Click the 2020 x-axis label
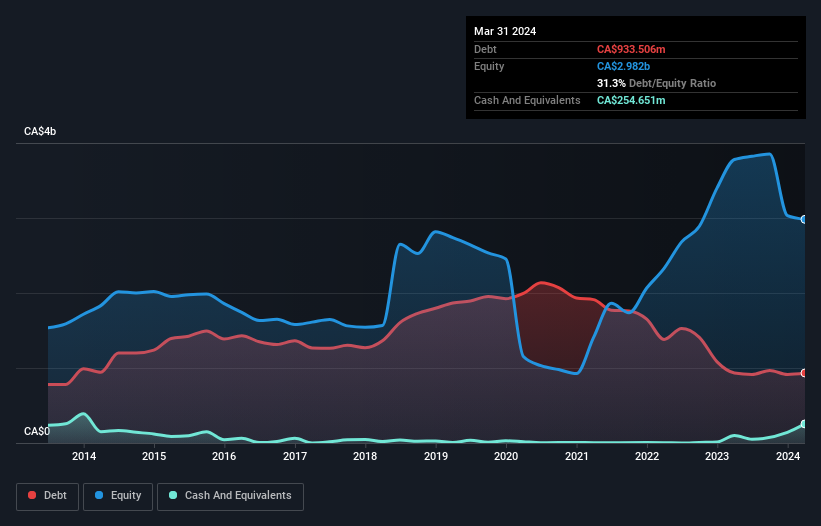Image resolution: width=821 pixels, height=526 pixels. tap(506, 456)
